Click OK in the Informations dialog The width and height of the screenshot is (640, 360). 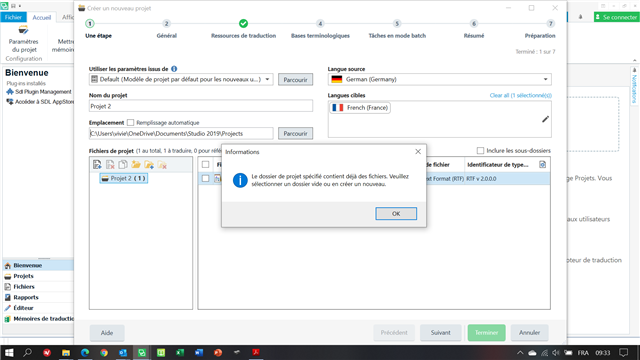(x=396, y=213)
